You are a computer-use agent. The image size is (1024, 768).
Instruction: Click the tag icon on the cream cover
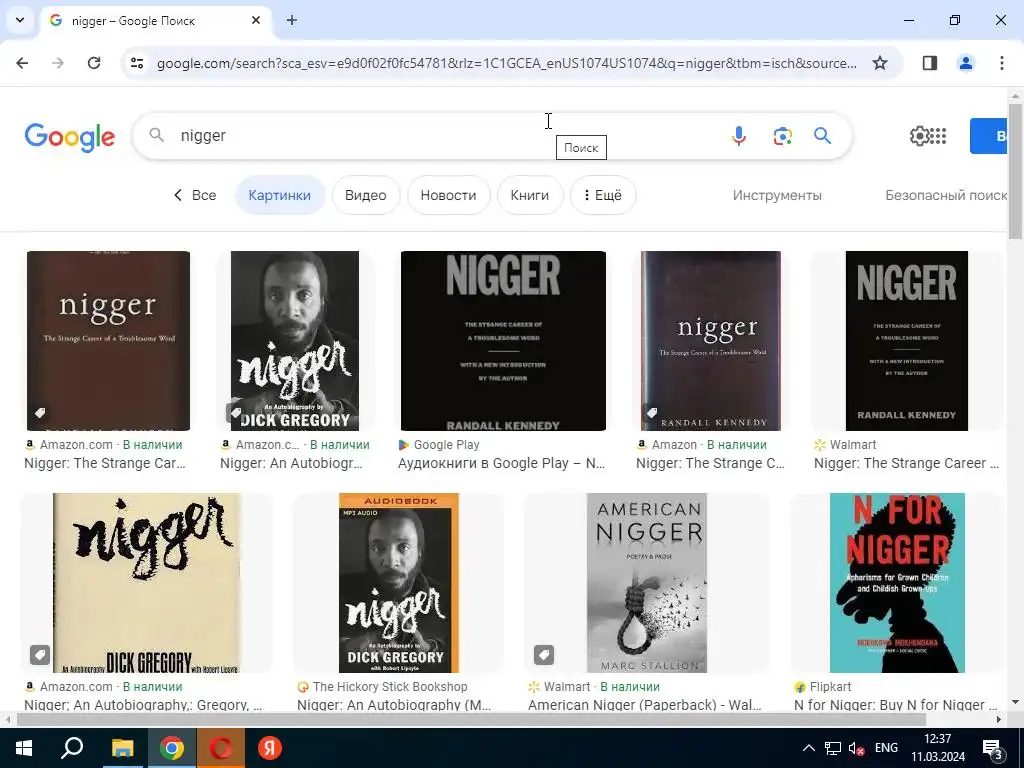coord(40,654)
